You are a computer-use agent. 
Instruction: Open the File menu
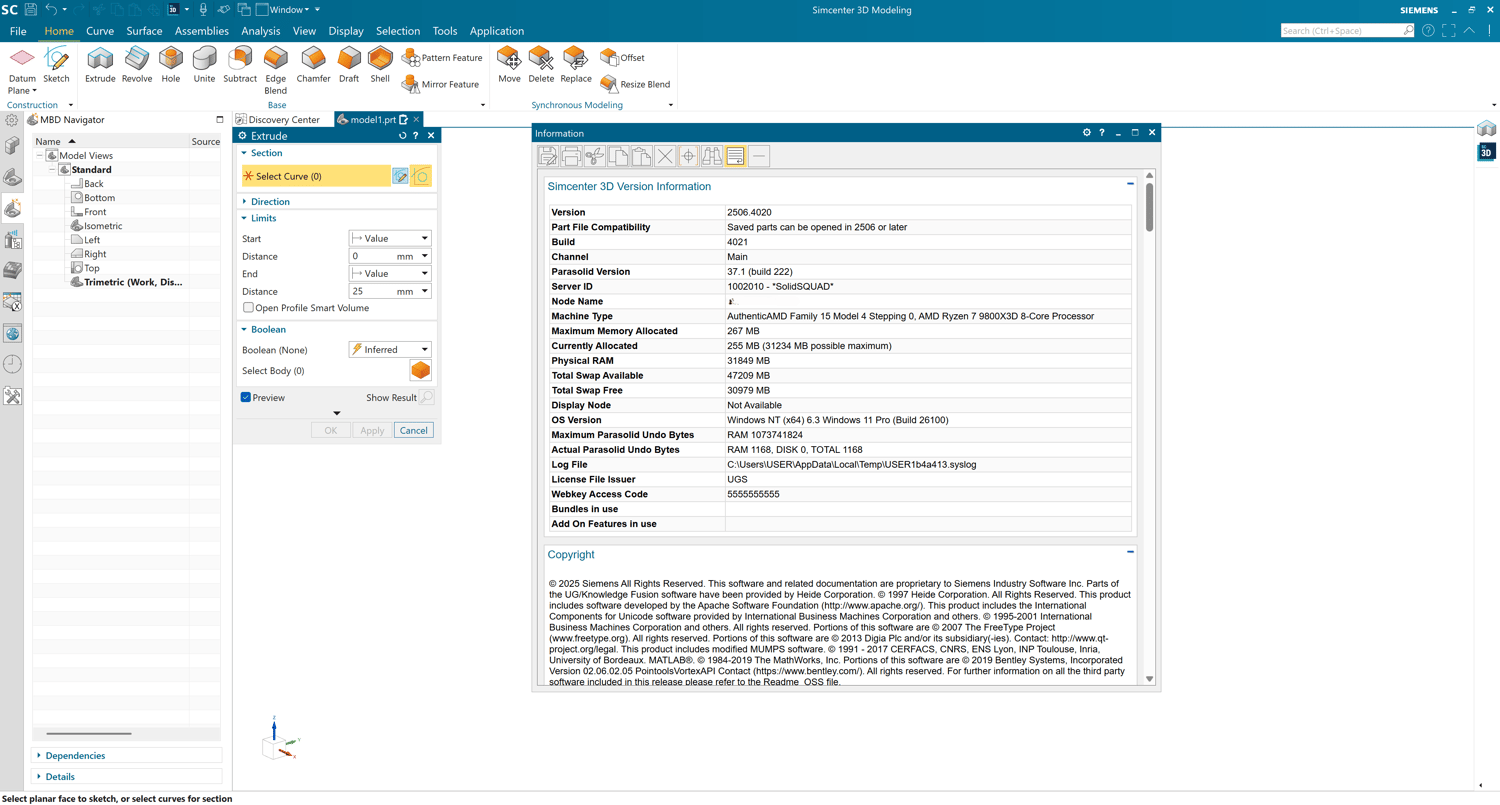click(x=18, y=31)
